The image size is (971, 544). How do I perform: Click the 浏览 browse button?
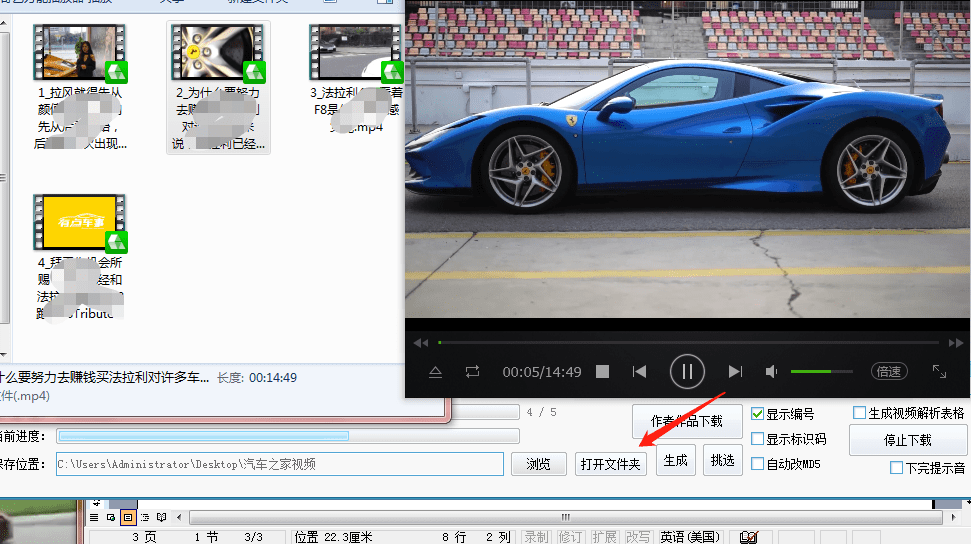pos(538,464)
